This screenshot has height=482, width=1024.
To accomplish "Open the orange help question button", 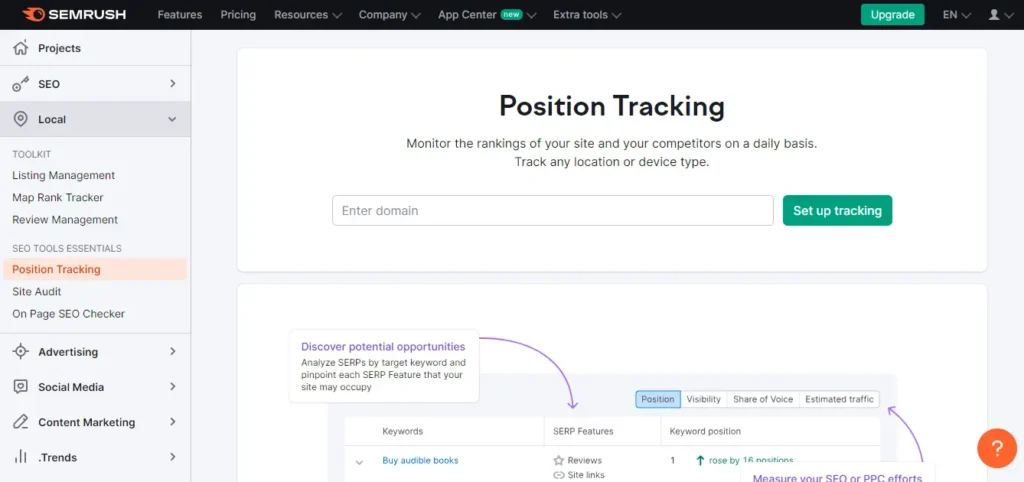I will [997, 448].
